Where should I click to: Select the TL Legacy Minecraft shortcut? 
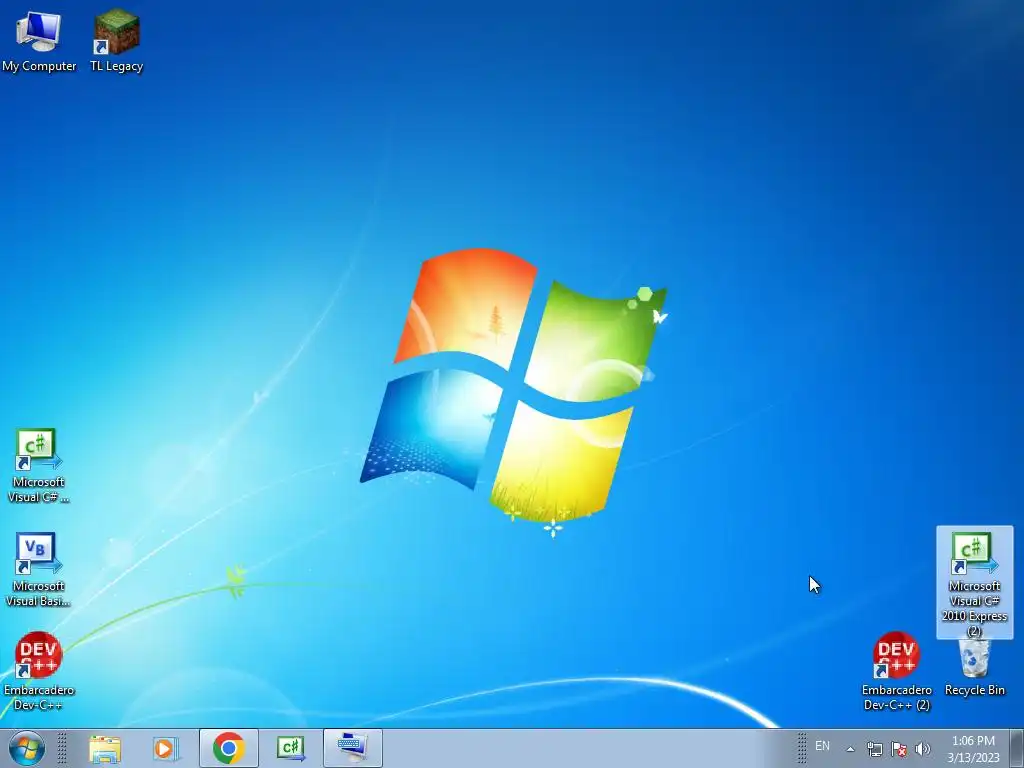point(116,40)
